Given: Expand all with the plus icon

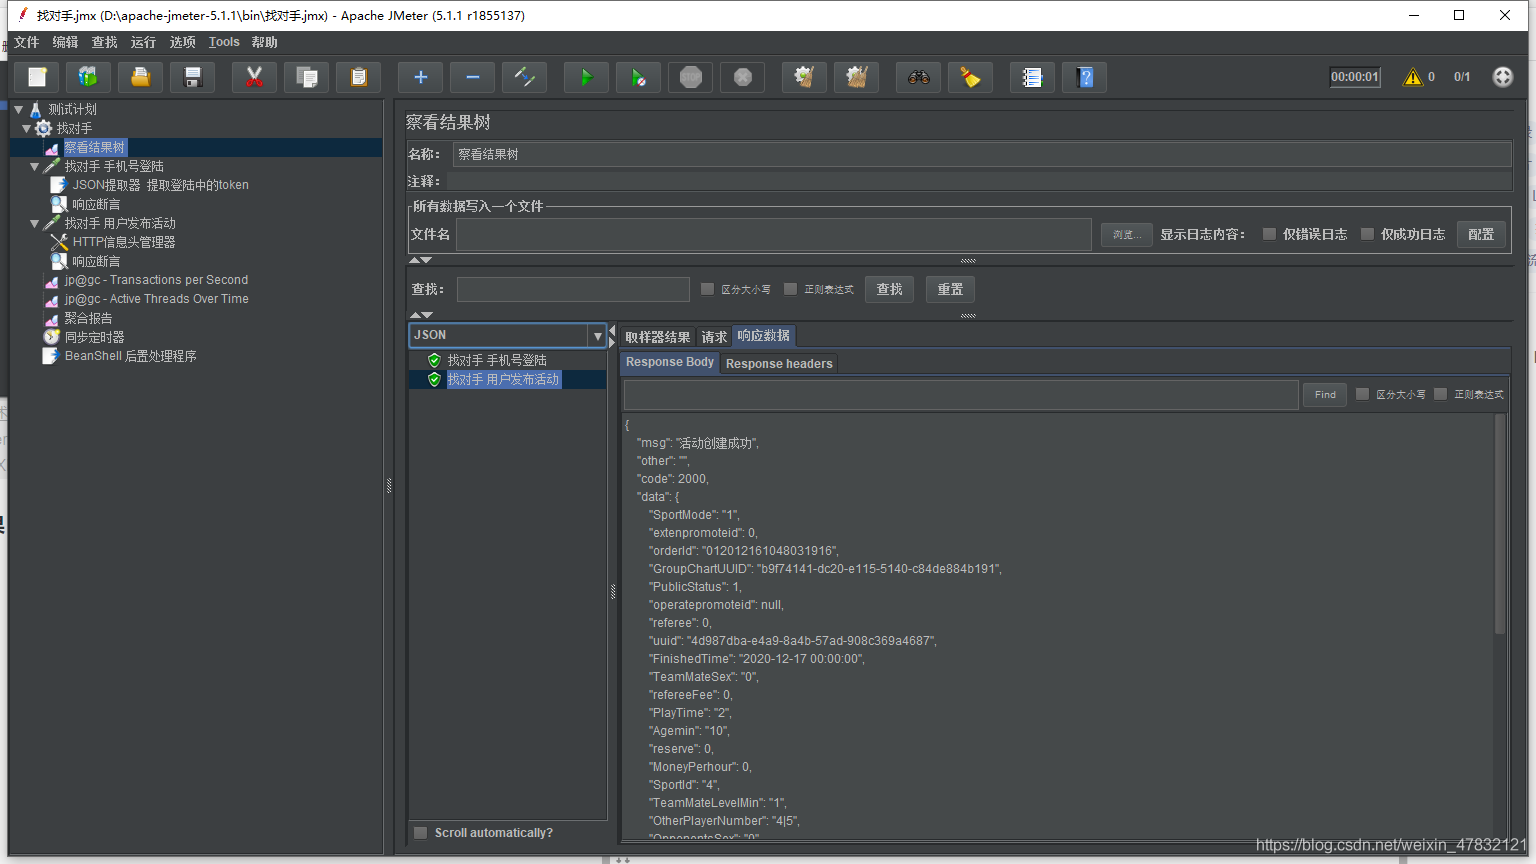Looking at the screenshot, I should coord(421,77).
